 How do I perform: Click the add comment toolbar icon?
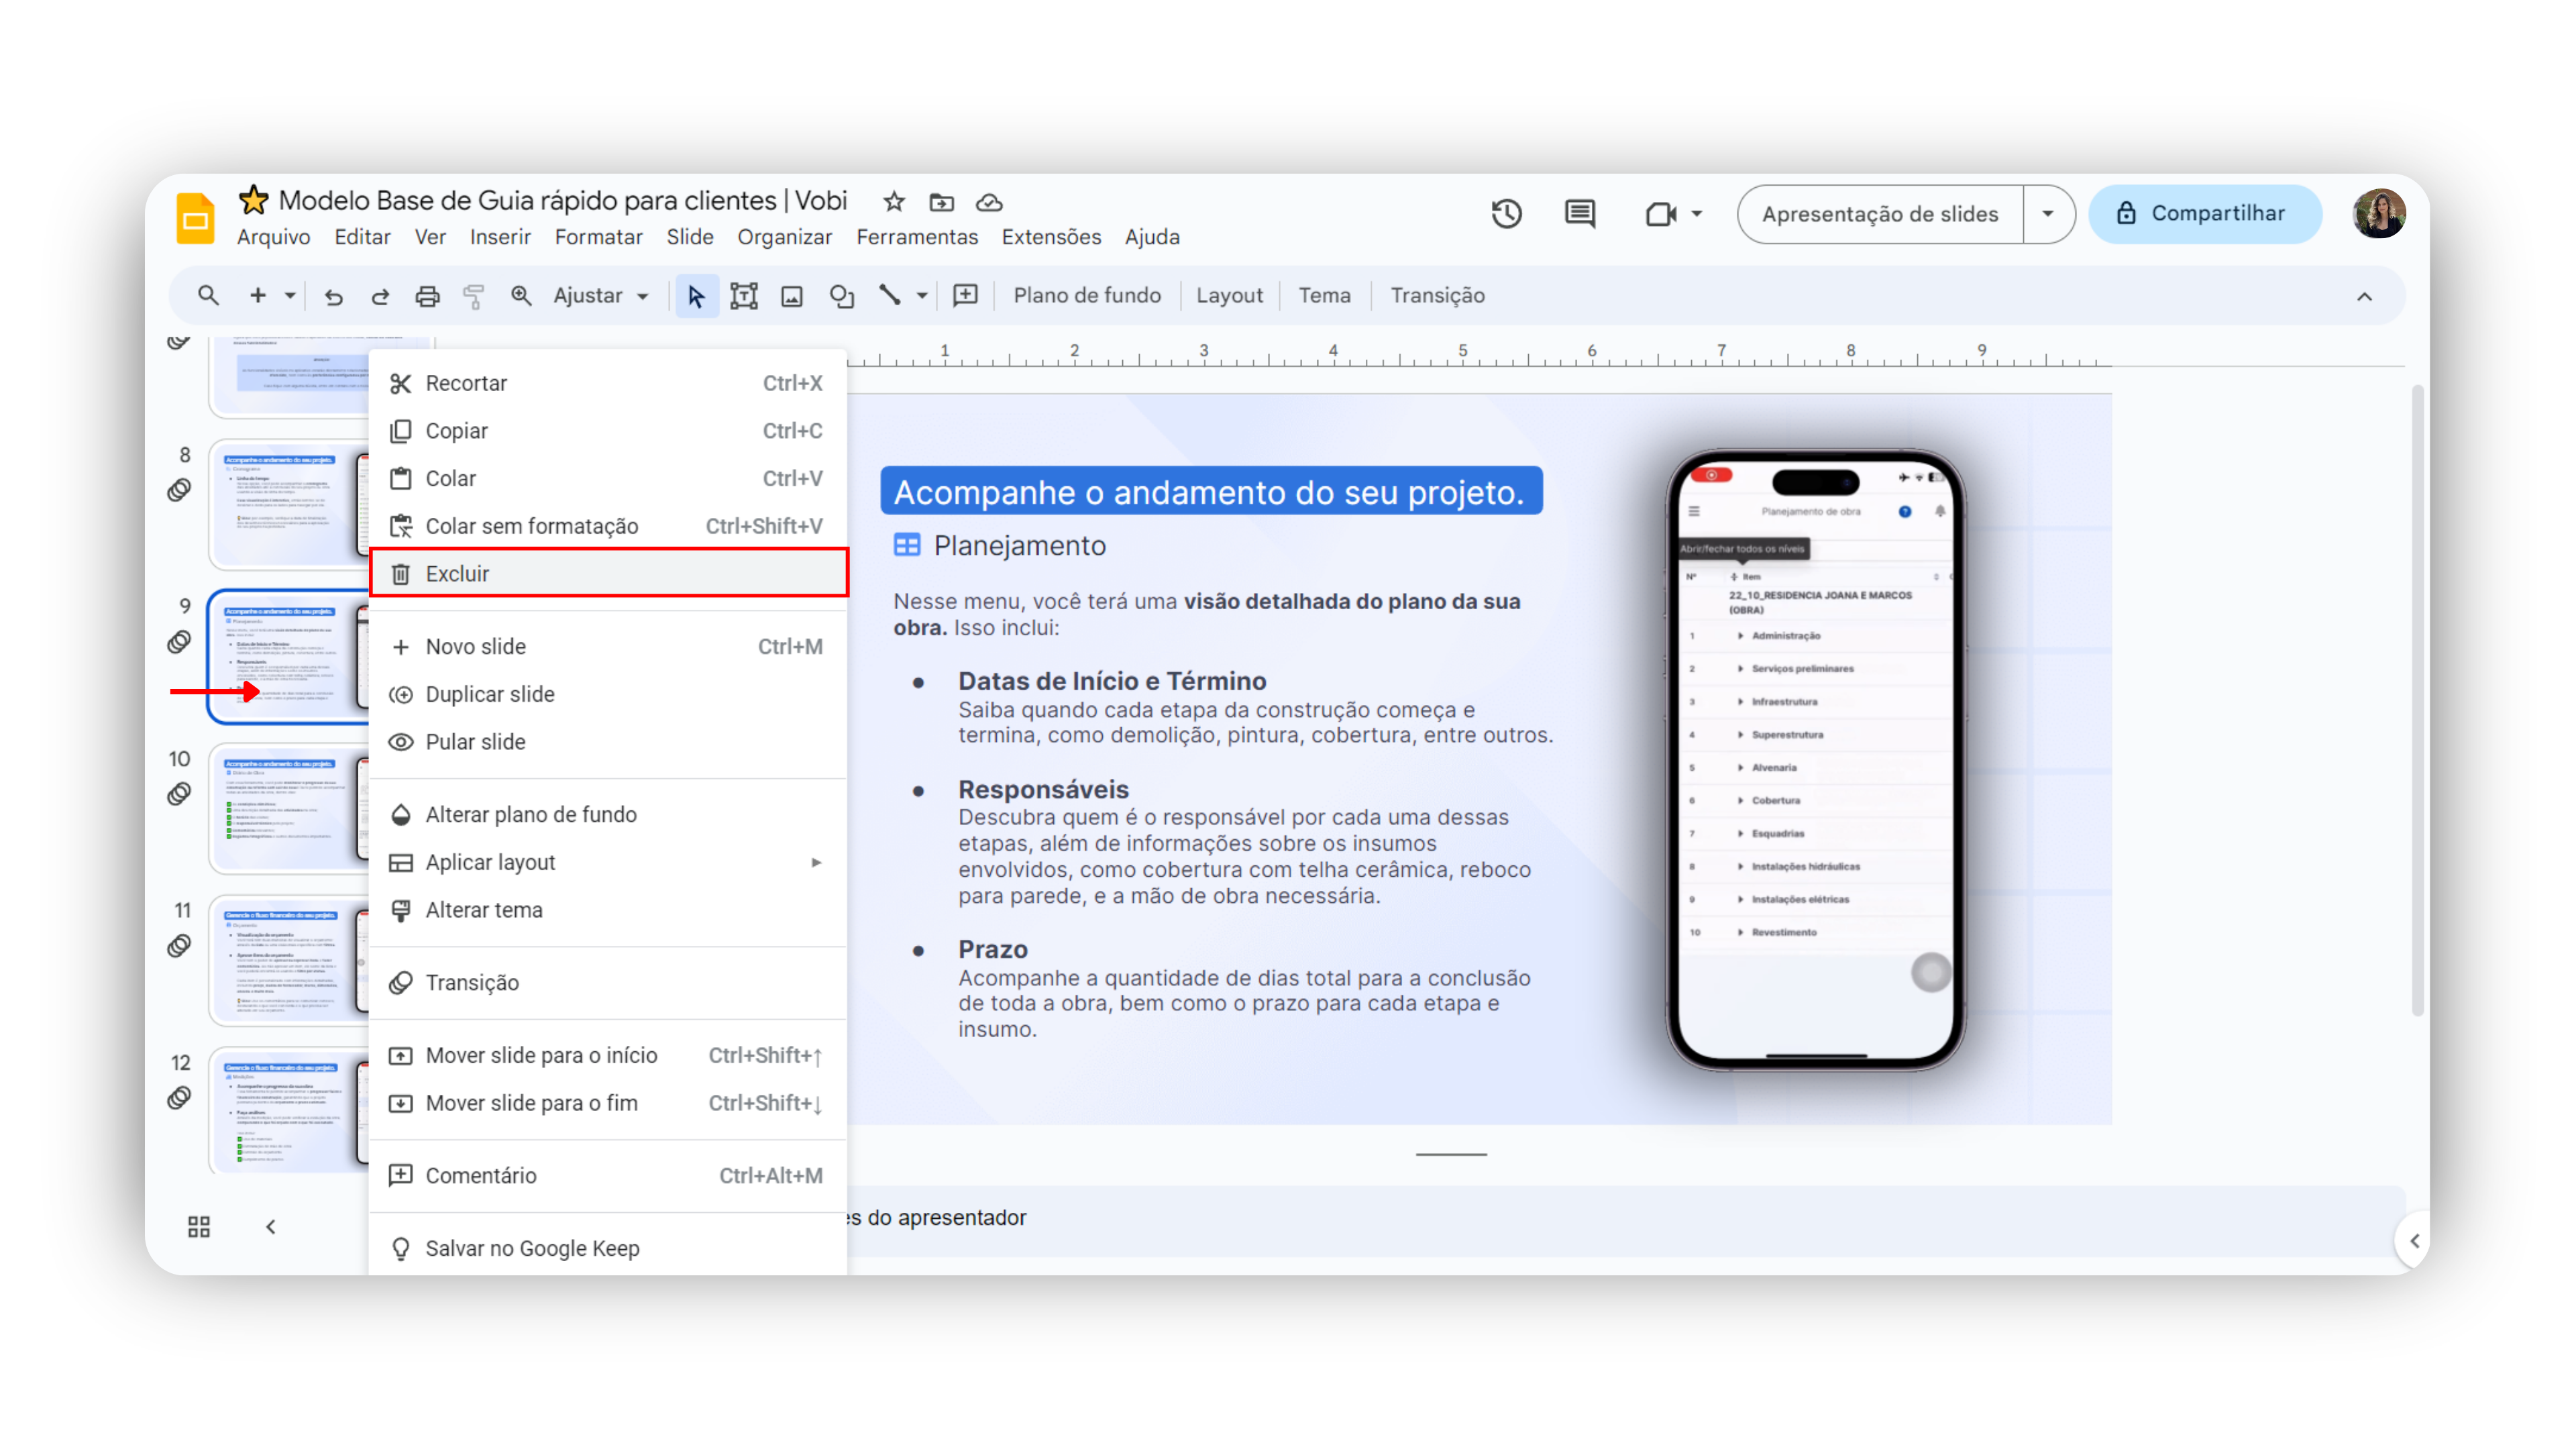pyautogui.click(x=965, y=296)
